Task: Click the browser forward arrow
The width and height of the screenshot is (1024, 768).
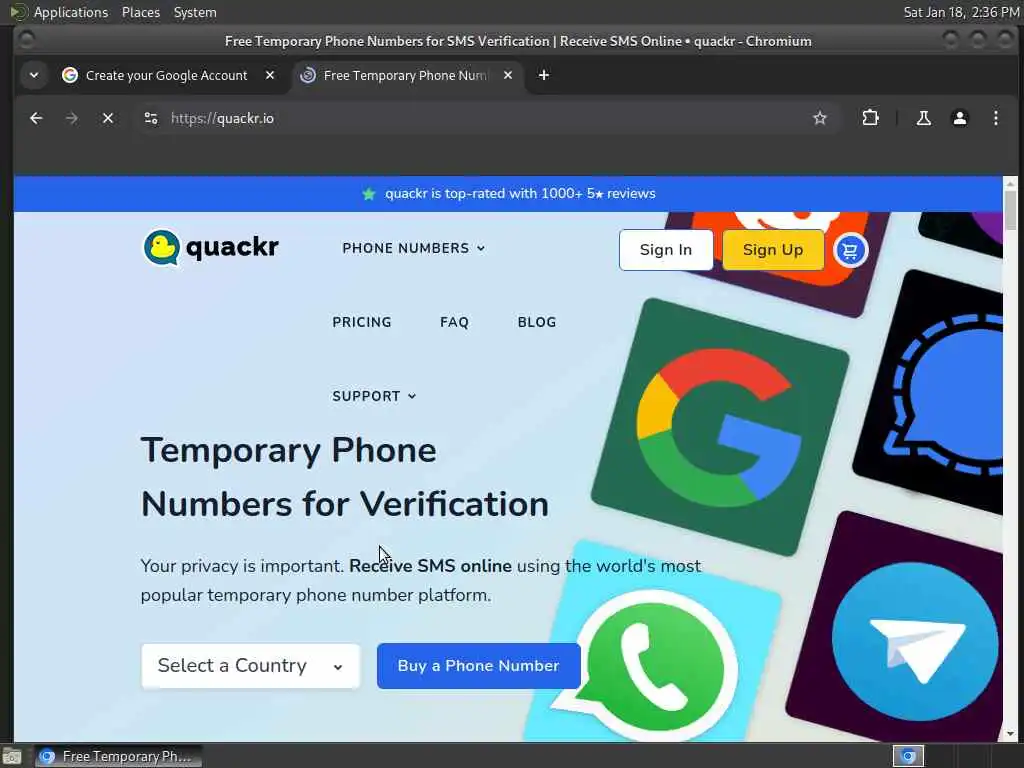Action: coord(72,118)
